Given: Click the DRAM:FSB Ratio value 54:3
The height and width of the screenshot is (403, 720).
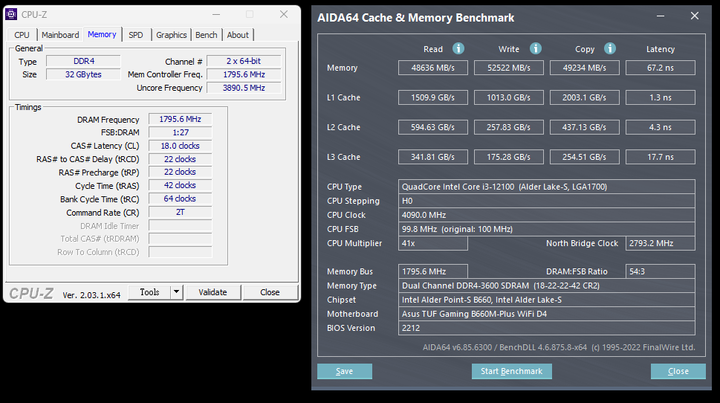Looking at the screenshot, I should pos(660,271).
